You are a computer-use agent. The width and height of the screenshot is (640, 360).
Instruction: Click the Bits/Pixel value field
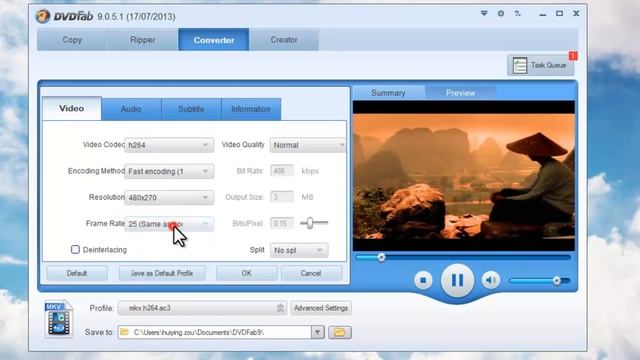pyautogui.click(x=282, y=223)
